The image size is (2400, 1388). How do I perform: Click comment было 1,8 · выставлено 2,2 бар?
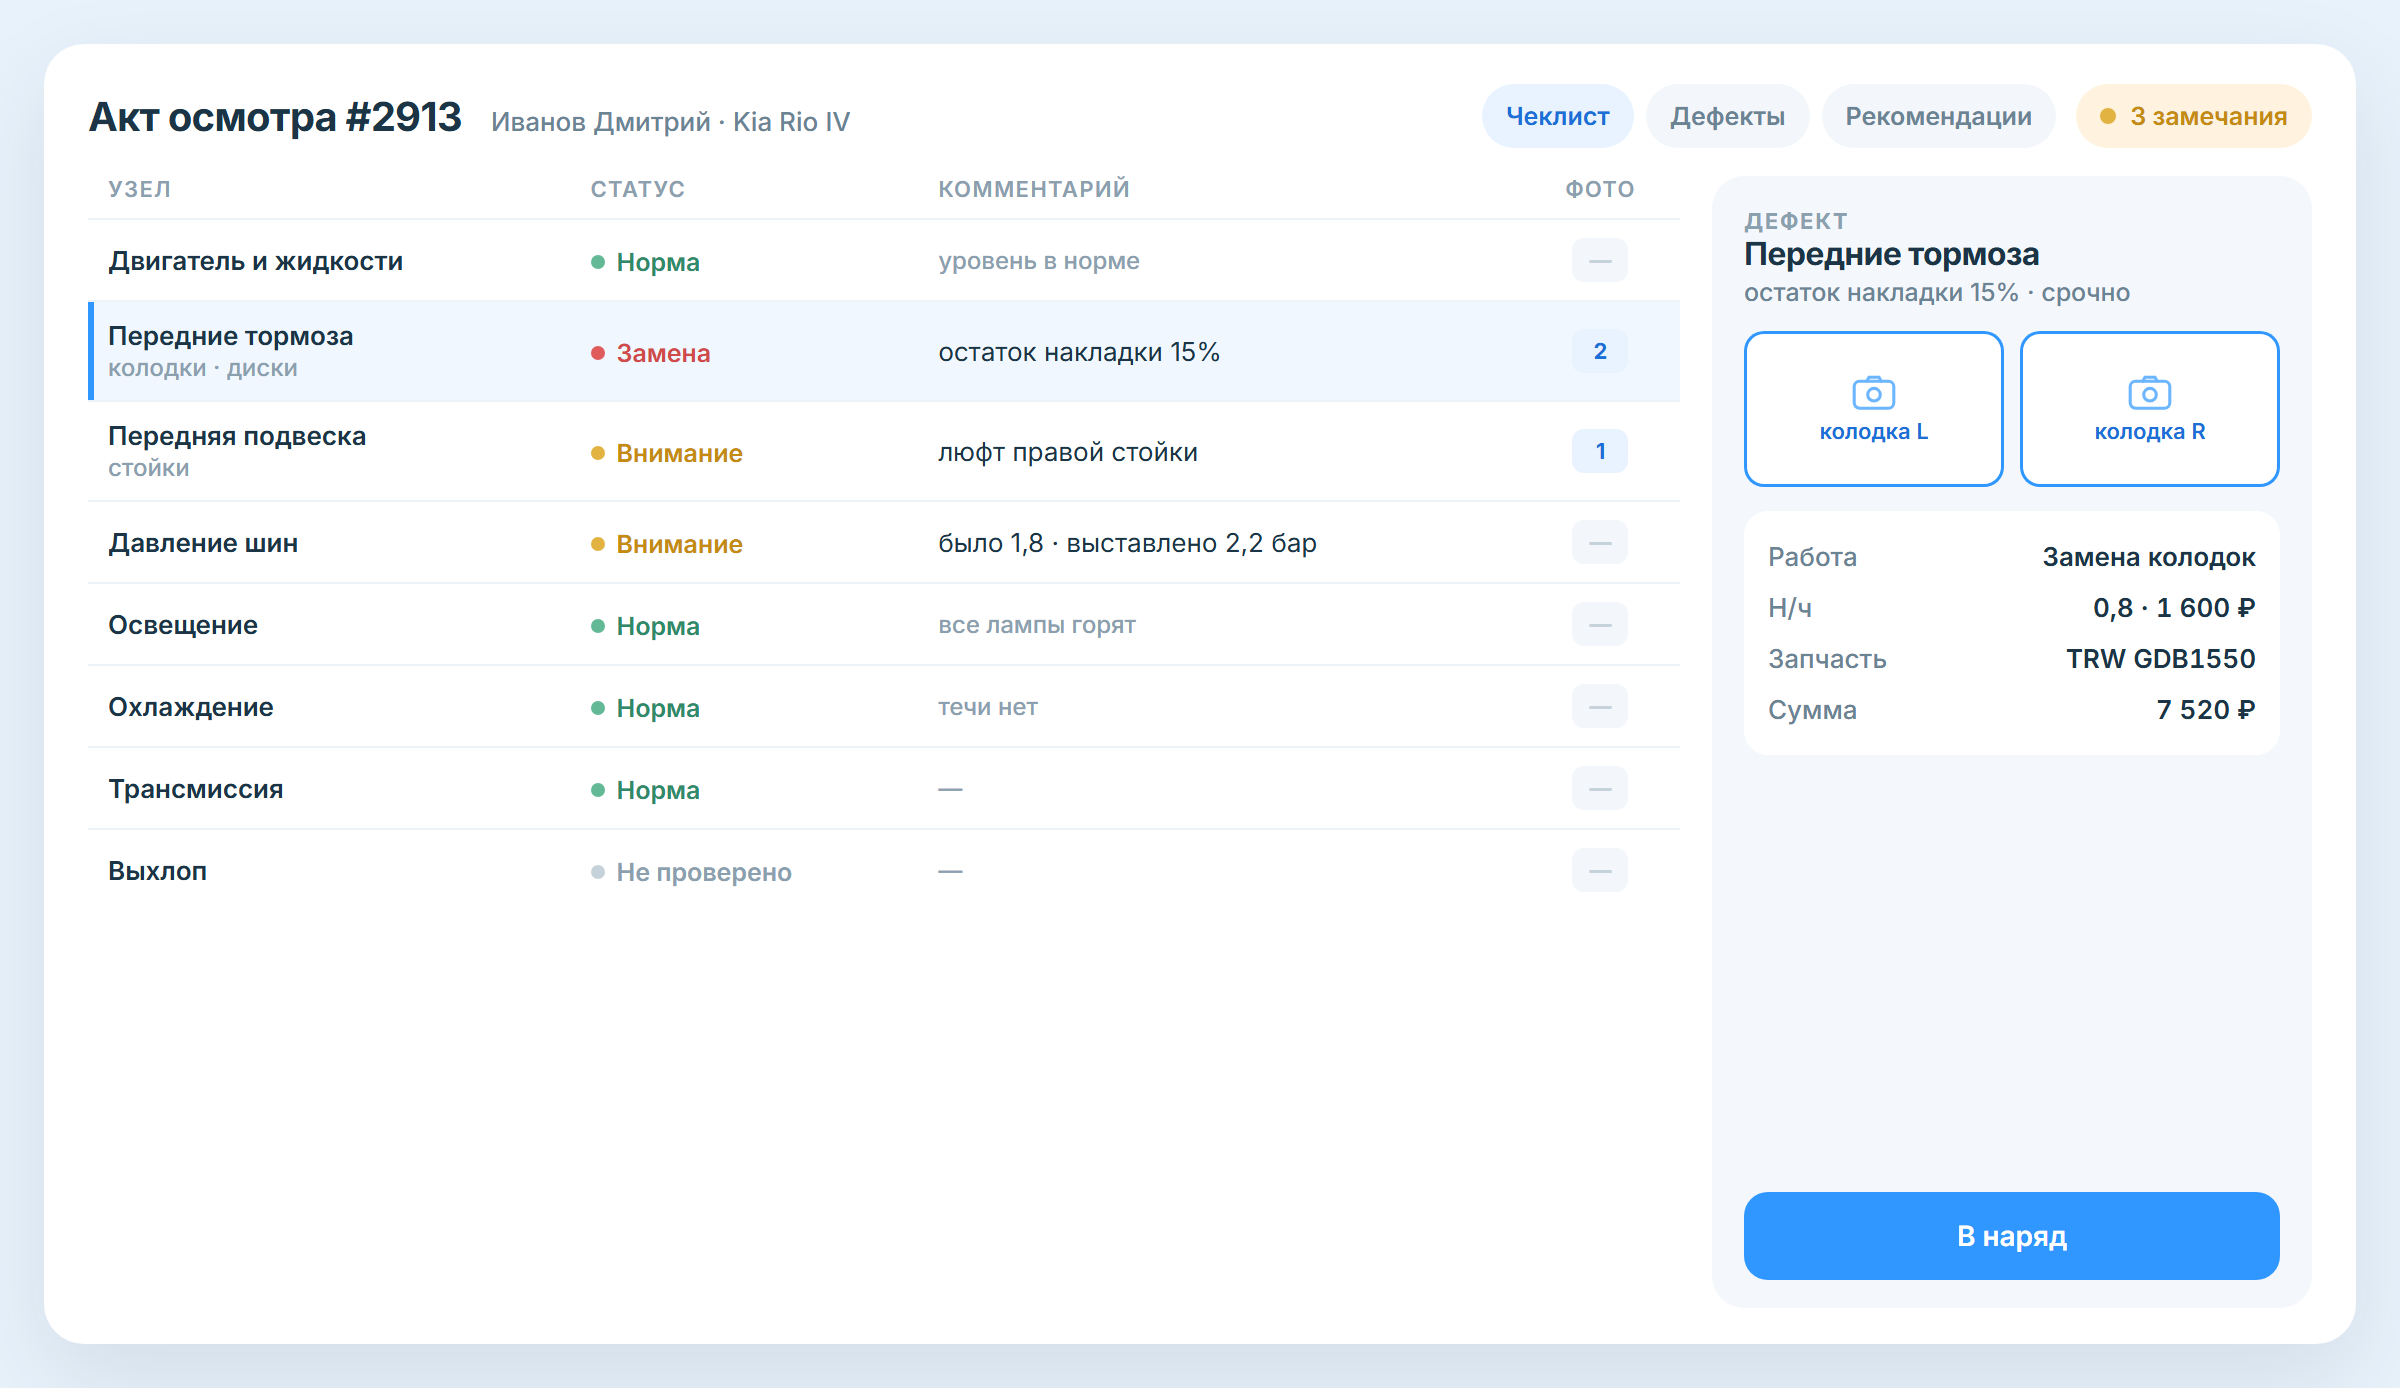pyautogui.click(x=1127, y=543)
